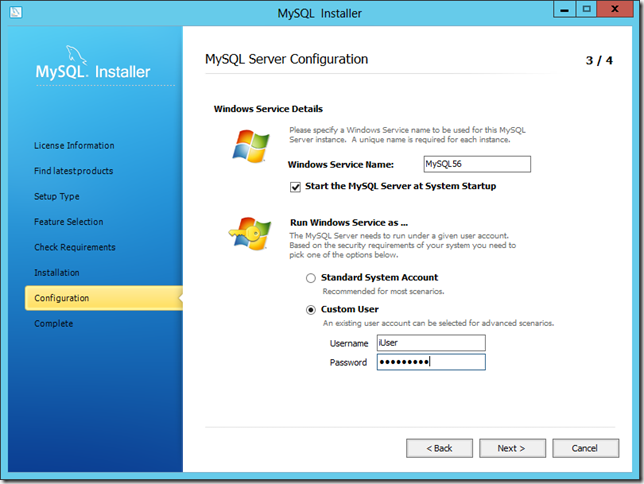The image size is (644, 484).
Task: Click the Back button
Action: 439,448
